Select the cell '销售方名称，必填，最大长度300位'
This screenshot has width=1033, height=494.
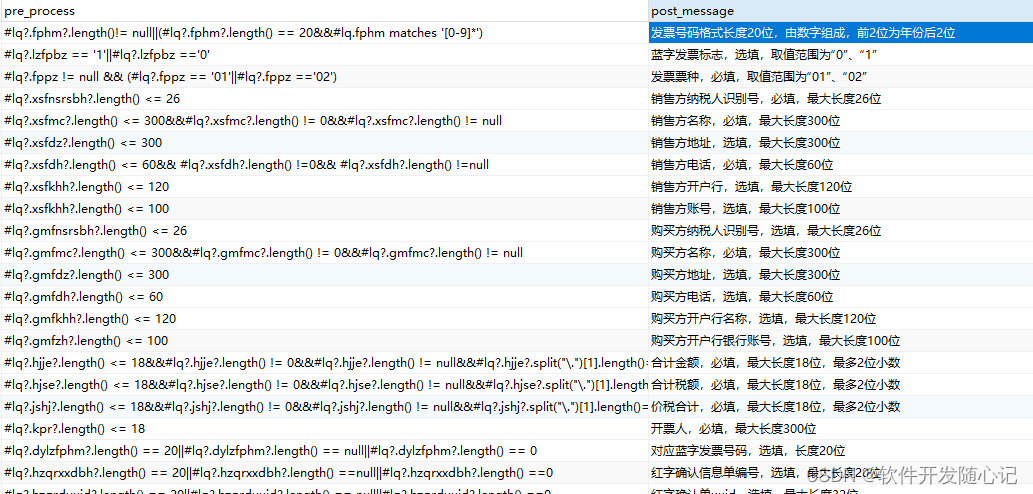pos(841,121)
